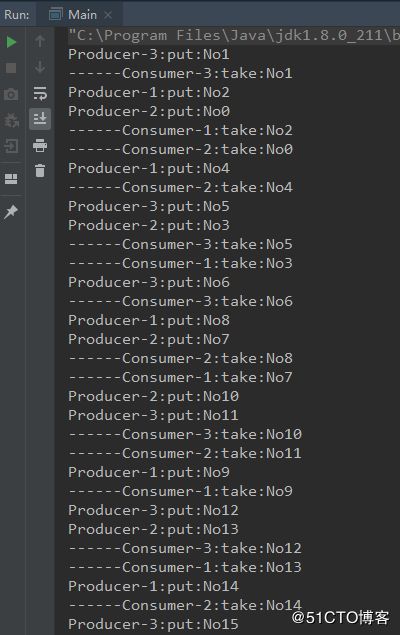Dump threads using the camera icon
400x635 pixels.
point(11,94)
